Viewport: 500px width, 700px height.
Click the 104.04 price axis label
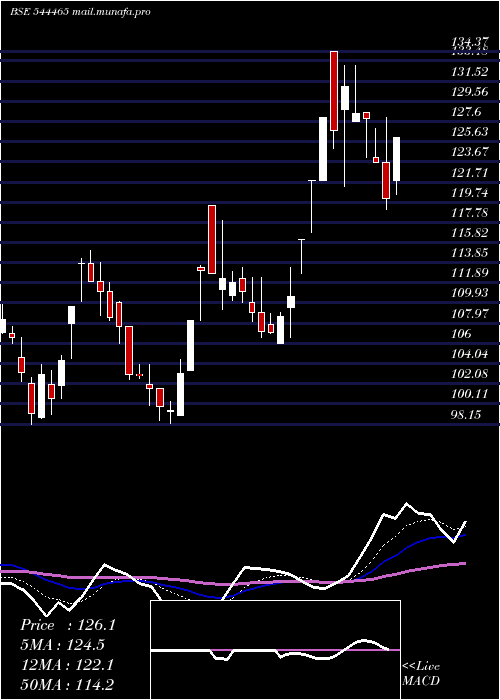(x=469, y=354)
